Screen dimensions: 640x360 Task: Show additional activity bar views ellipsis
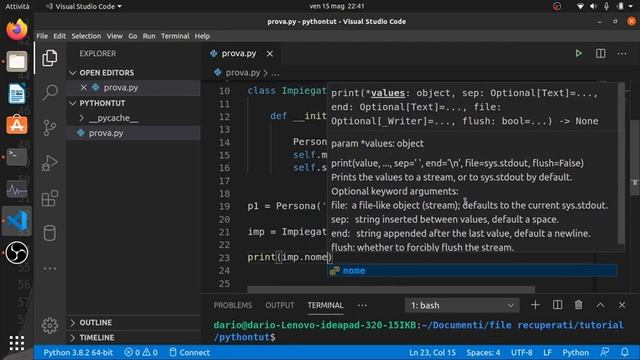(x=50, y=268)
